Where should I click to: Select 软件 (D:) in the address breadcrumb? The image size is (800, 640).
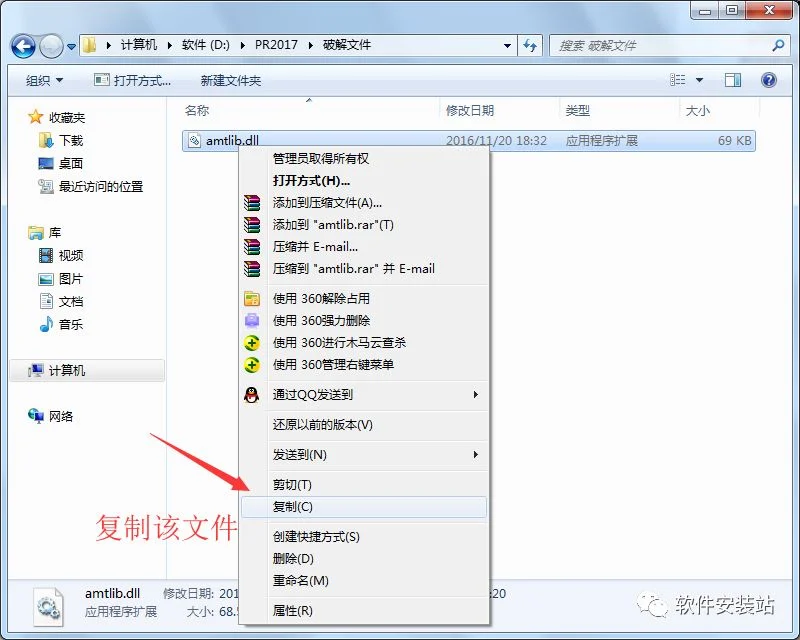pyautogui.click(x=206, y=45)
